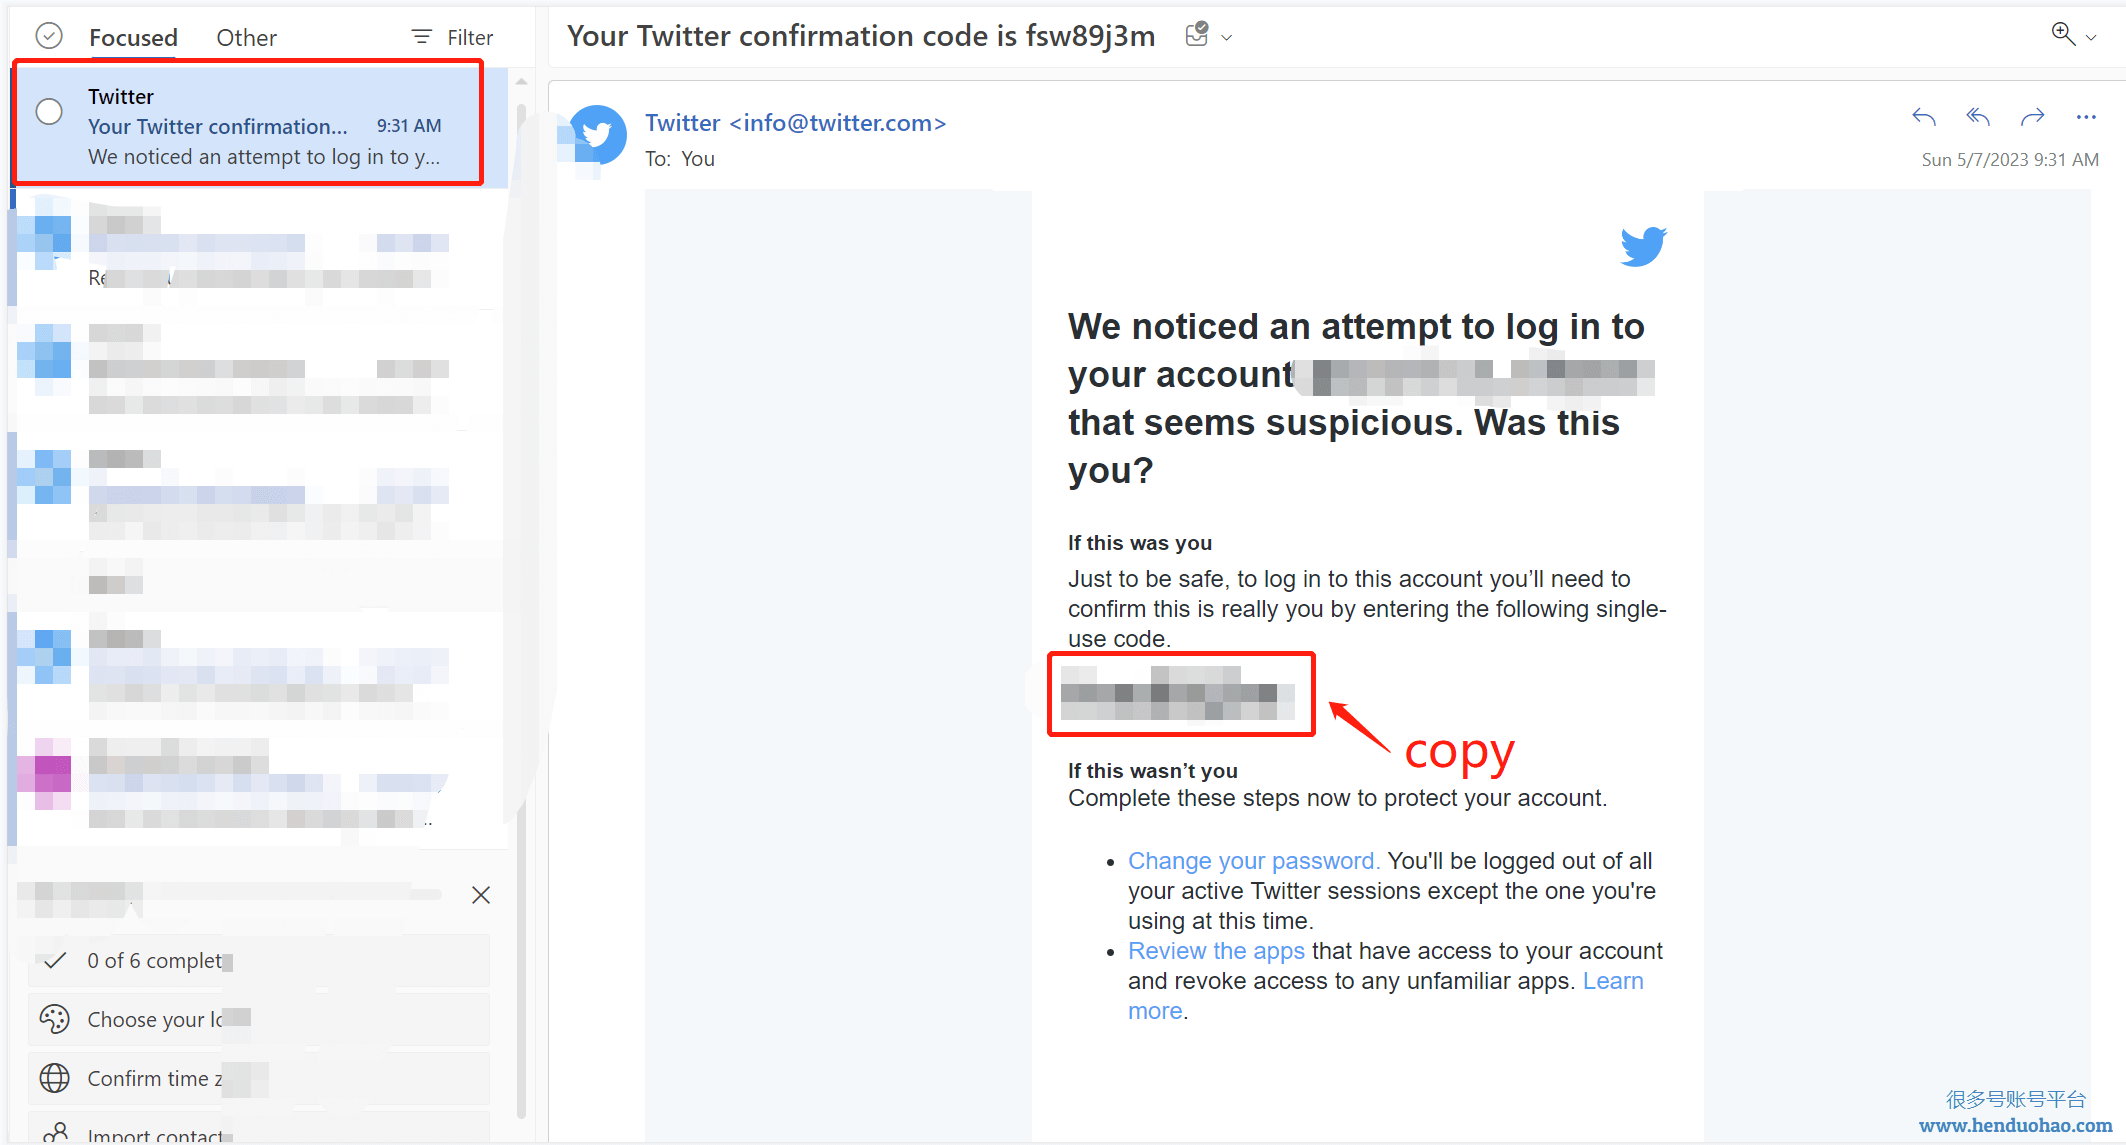Open the email label dropdown beside subject
Screen dimensions: 2126x1145
[1227, 38]
